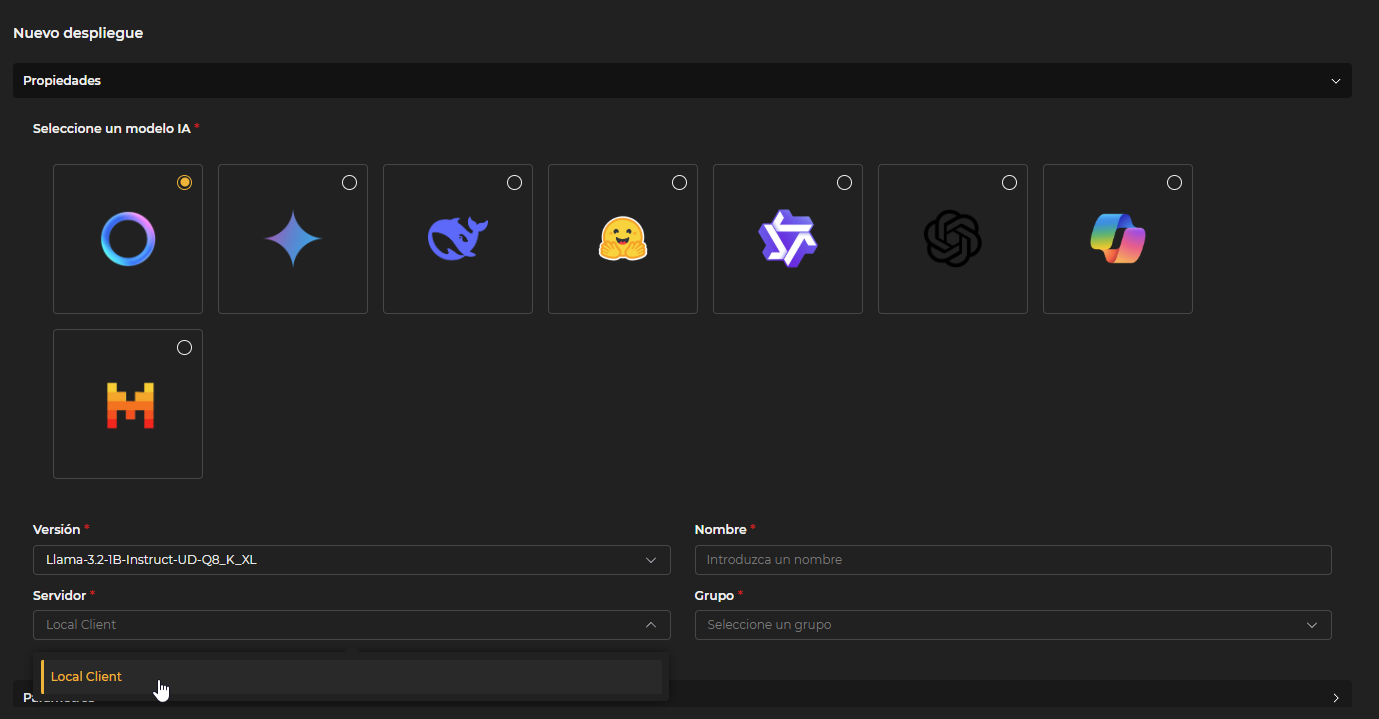Click the Servidor field label
The image size is (1379, 719).
[x=59, y=595]
